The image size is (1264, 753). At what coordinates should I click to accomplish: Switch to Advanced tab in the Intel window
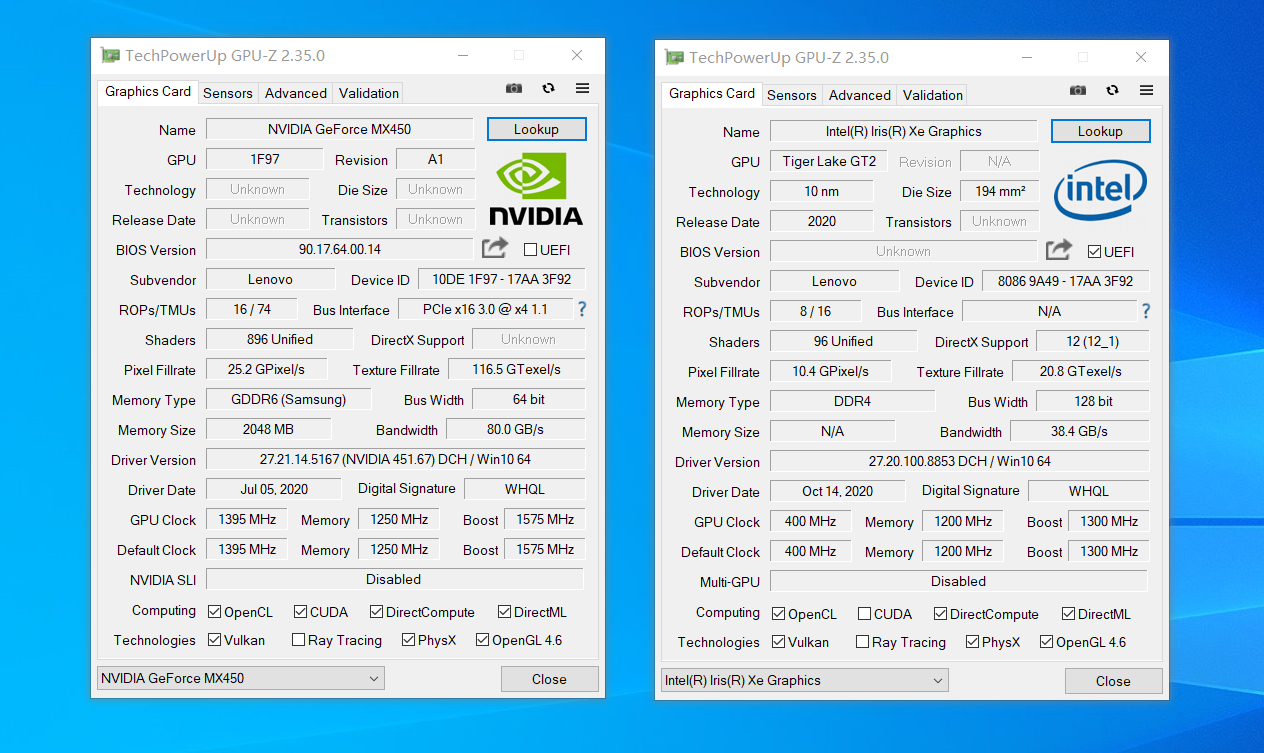[859, 95]
